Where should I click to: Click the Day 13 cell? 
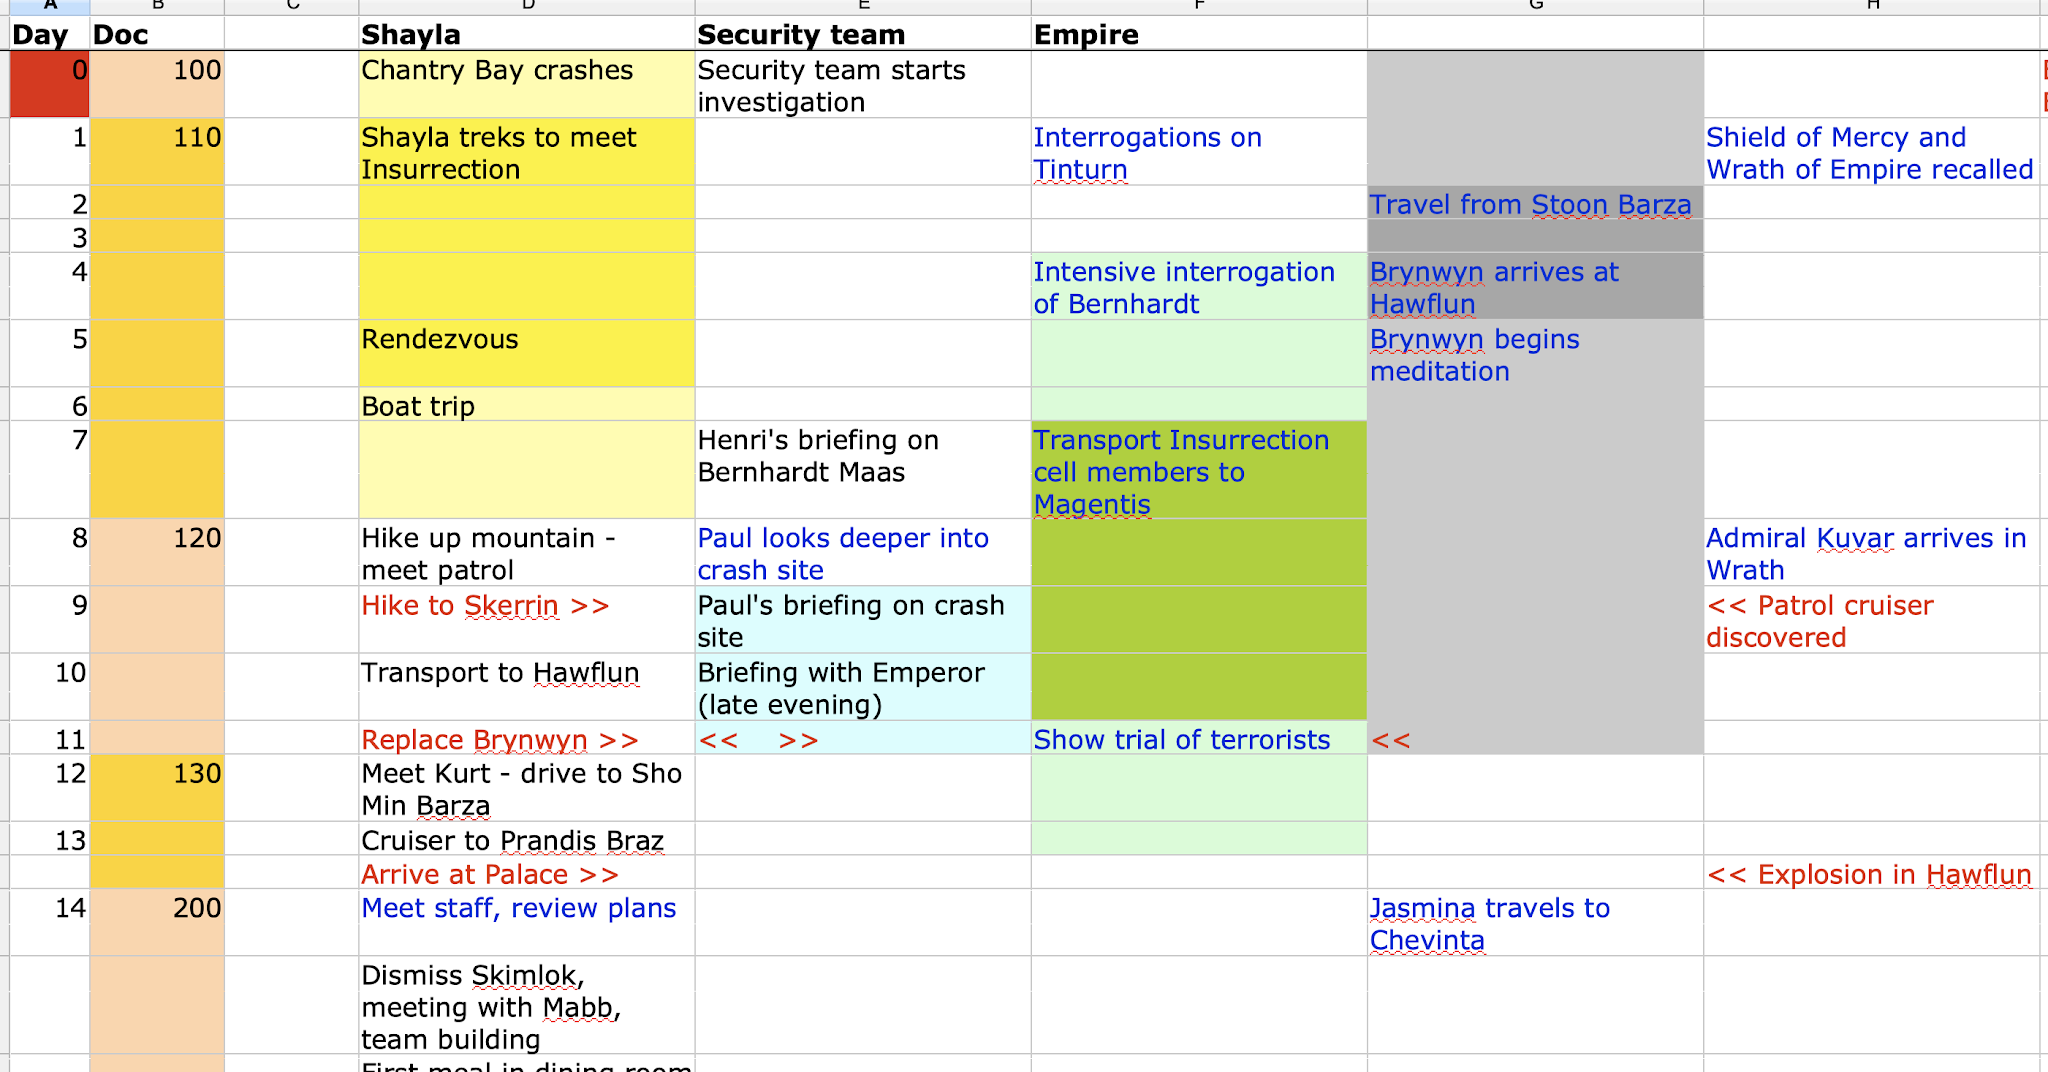tap(49, 839)
